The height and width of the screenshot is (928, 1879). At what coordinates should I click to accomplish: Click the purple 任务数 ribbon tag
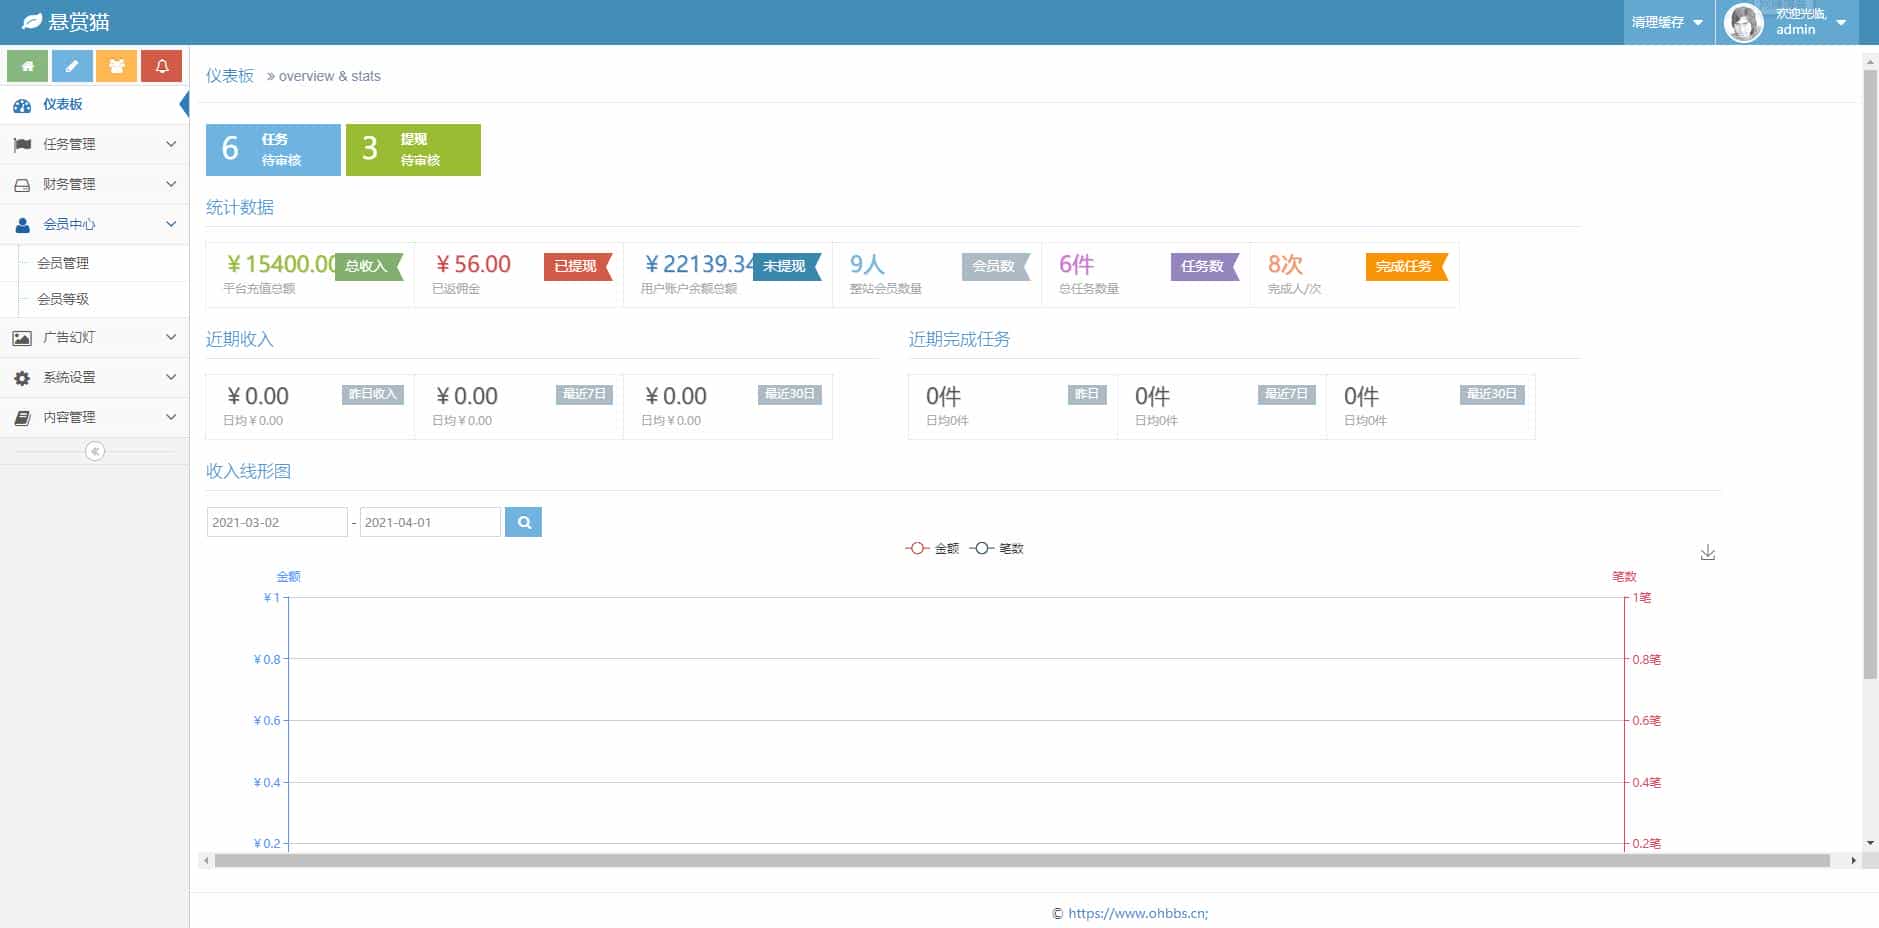(x=1205, y=266)
